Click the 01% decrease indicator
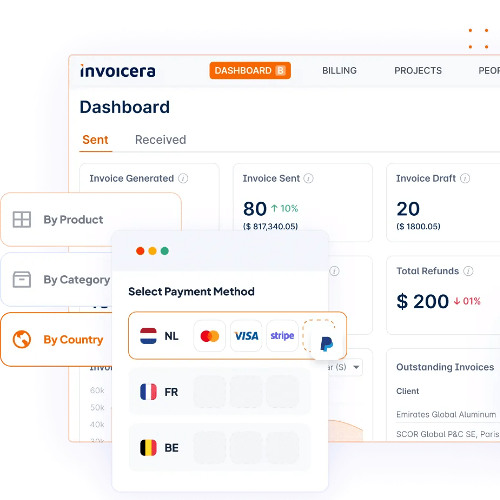 (x=467, y=301)
